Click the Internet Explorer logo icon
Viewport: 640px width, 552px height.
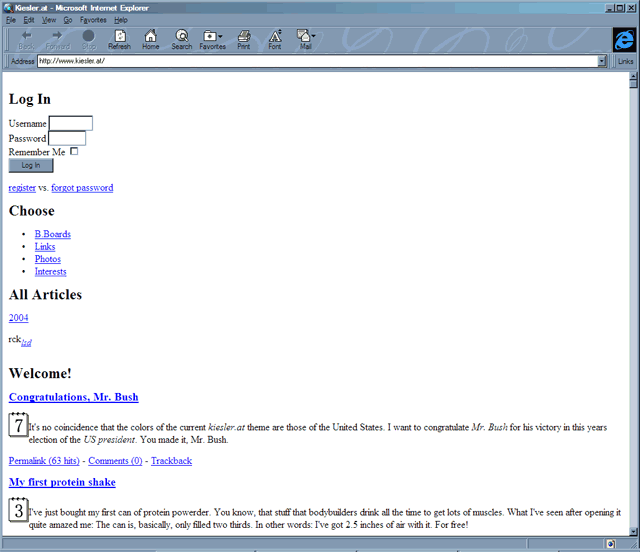[625, 39]
